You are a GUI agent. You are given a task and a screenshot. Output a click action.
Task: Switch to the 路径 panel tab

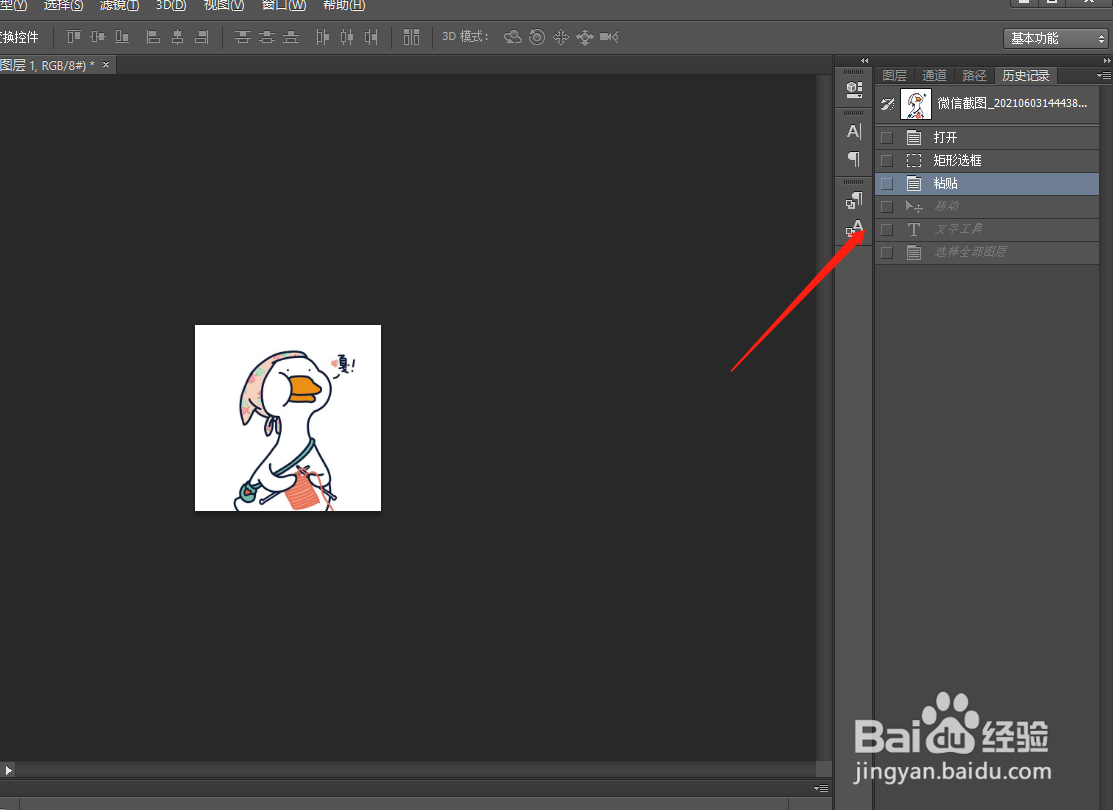pos(974,75)
